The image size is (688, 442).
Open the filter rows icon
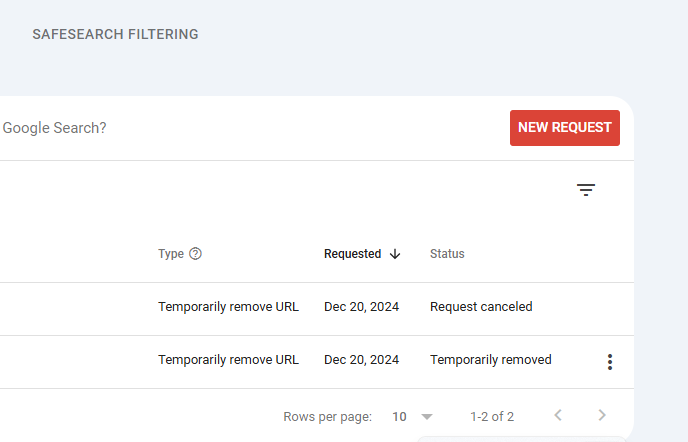tap(586, 190)
